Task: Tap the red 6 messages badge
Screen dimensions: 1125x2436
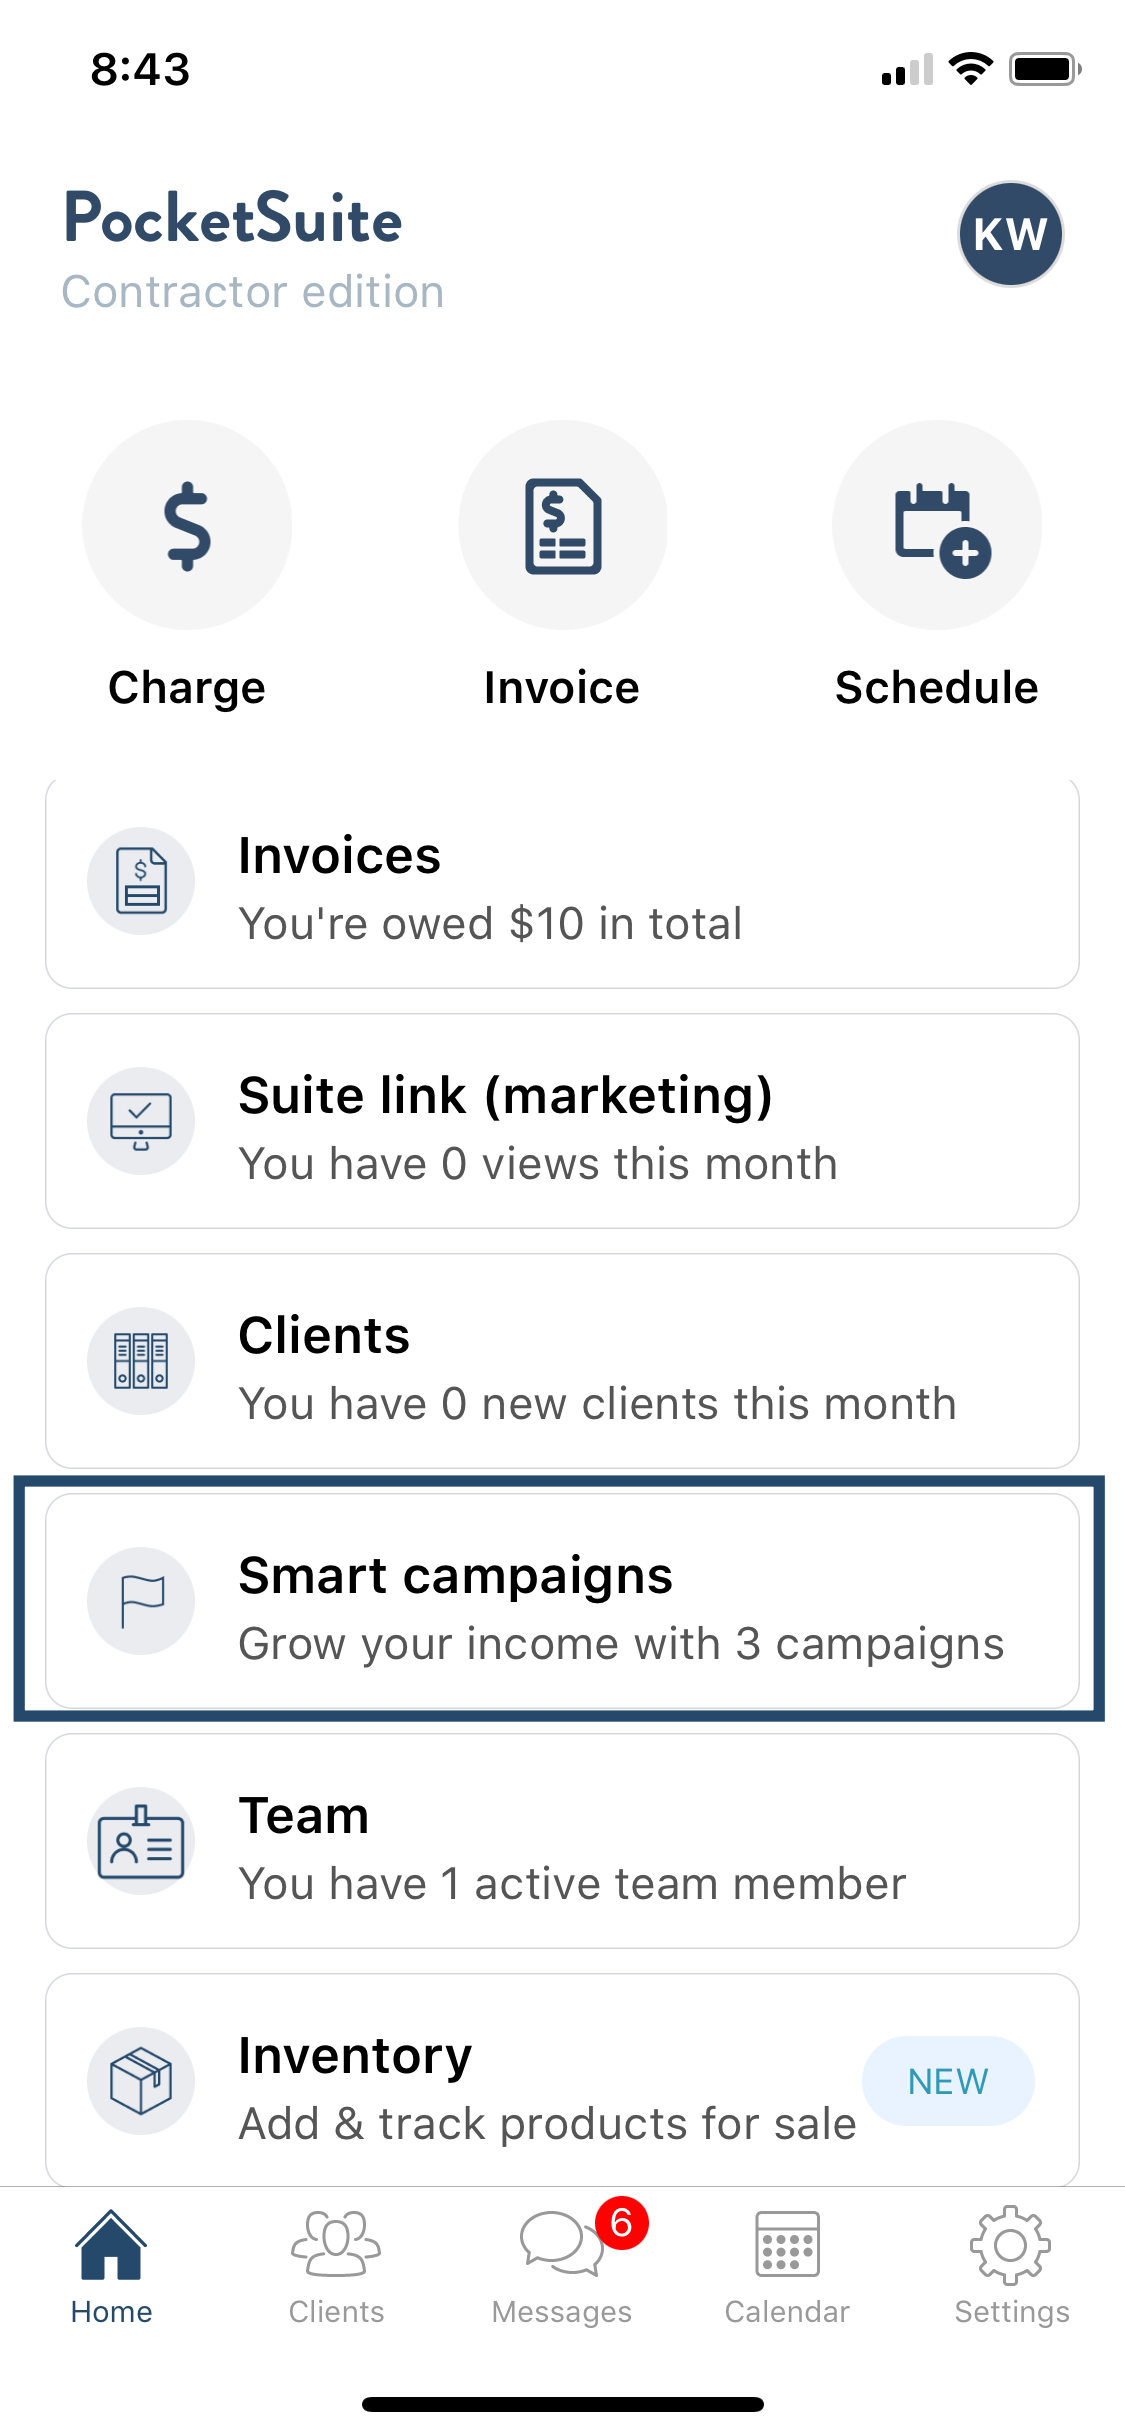Action: coord(621,2223)
